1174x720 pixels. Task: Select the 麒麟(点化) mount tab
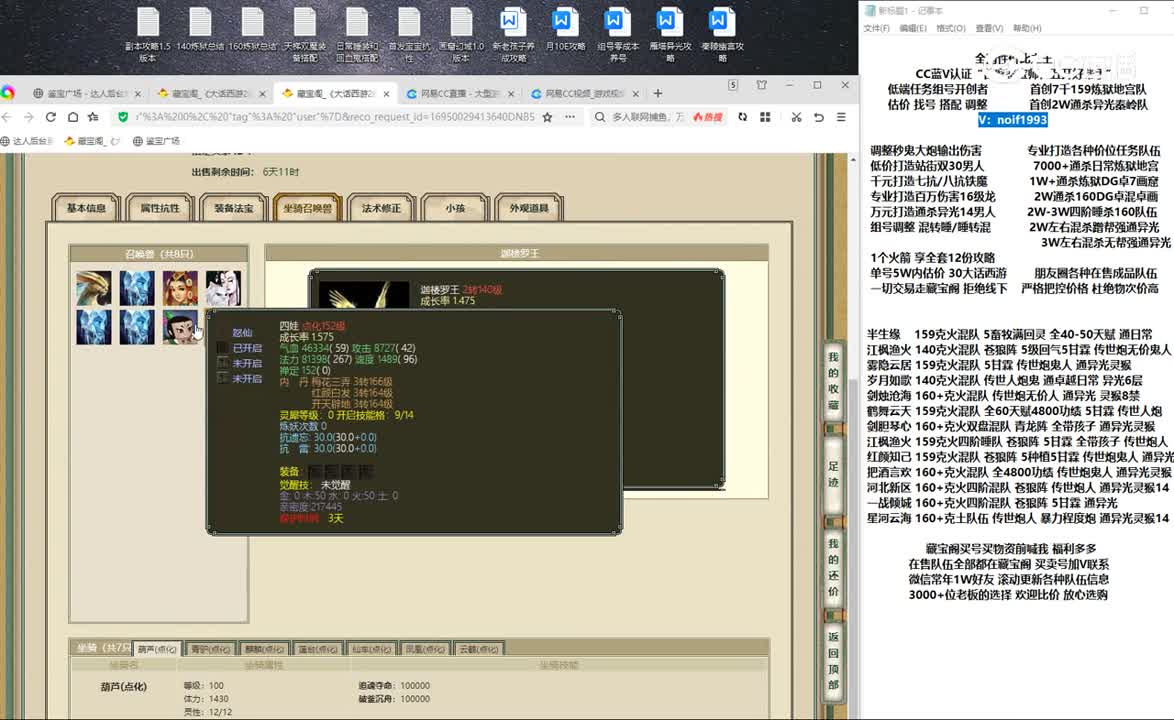tap(264, 649)
